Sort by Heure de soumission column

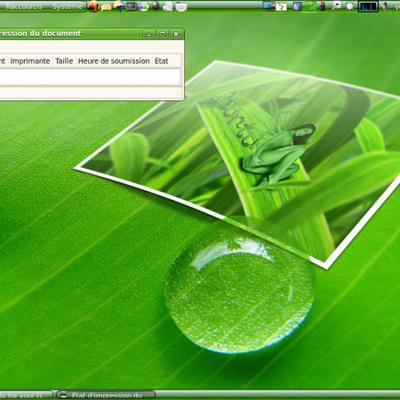pyautogui.click(x=114, y=61)
